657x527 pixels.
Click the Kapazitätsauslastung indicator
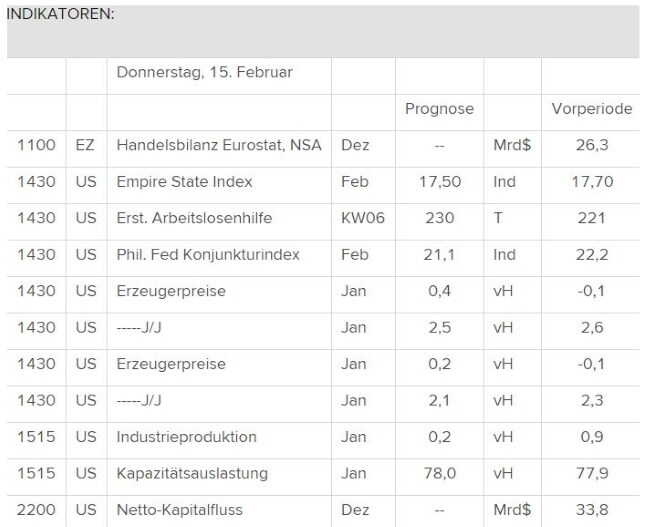pyautogui.click(x=192, y=473)
